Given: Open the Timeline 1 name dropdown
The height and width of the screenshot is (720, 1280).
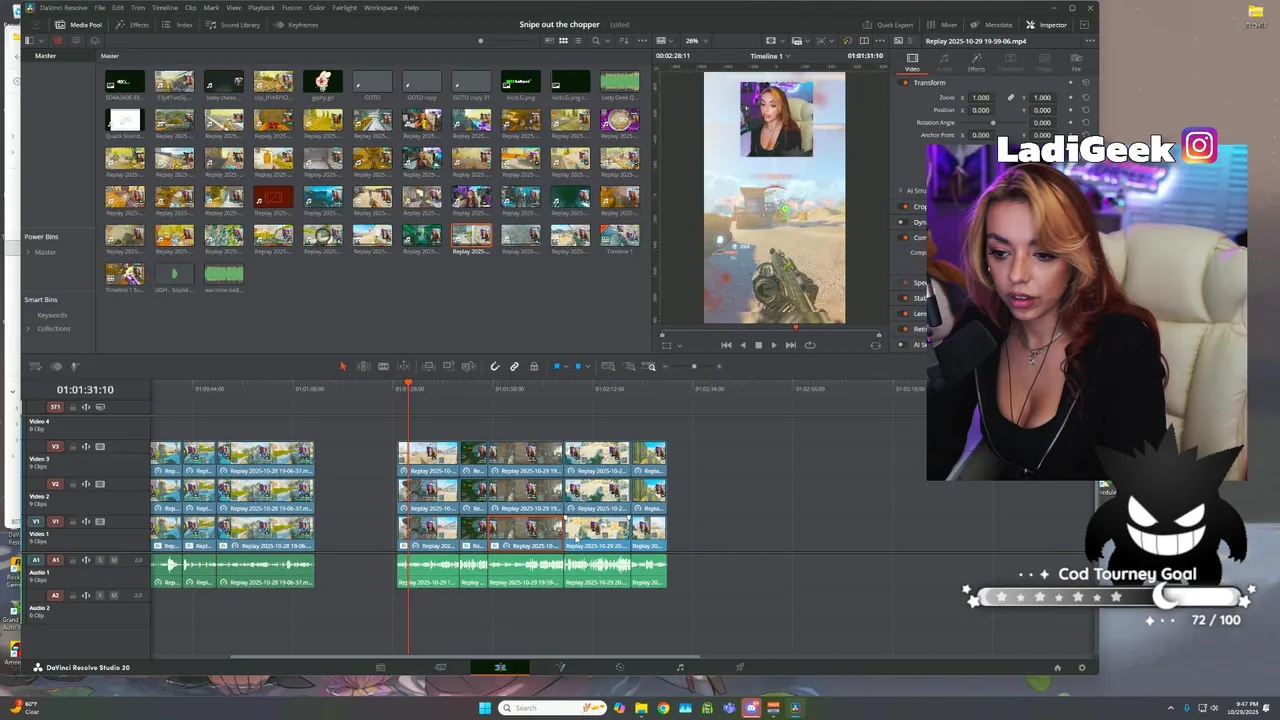Looking at the screenshot, I should click(x=771, y=56).
